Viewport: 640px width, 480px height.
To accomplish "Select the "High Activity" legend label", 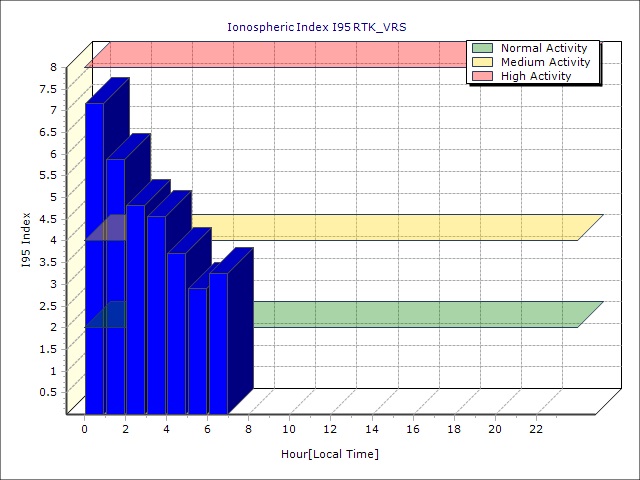I will (536, 76).
